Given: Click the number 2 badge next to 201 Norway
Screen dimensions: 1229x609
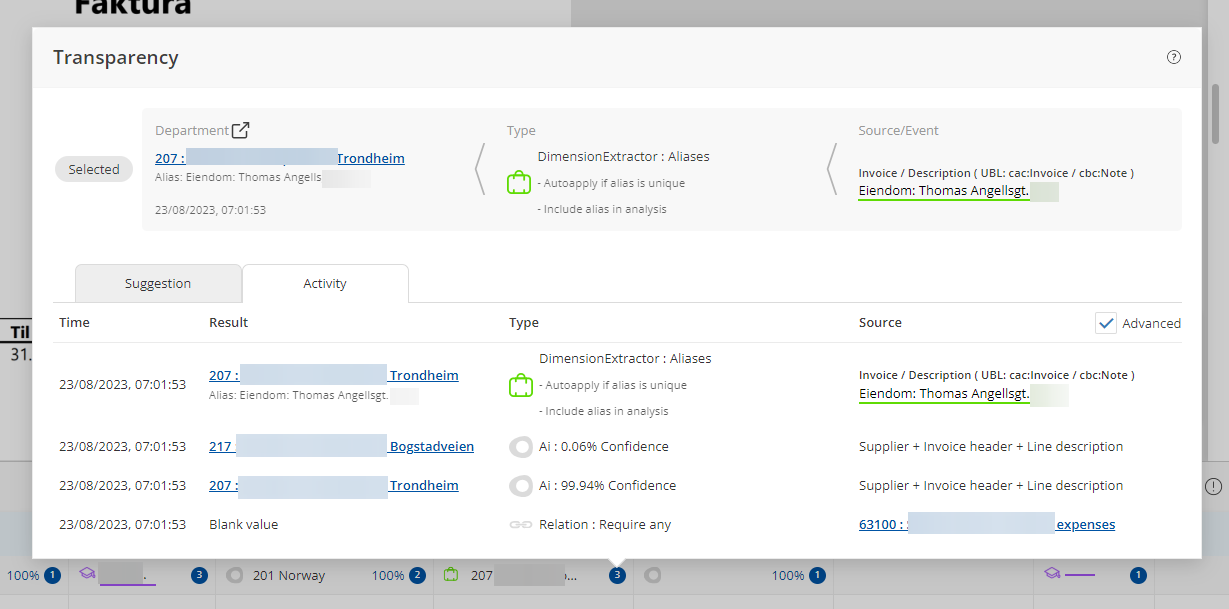Looking at the screenshot, I should 418,576.
